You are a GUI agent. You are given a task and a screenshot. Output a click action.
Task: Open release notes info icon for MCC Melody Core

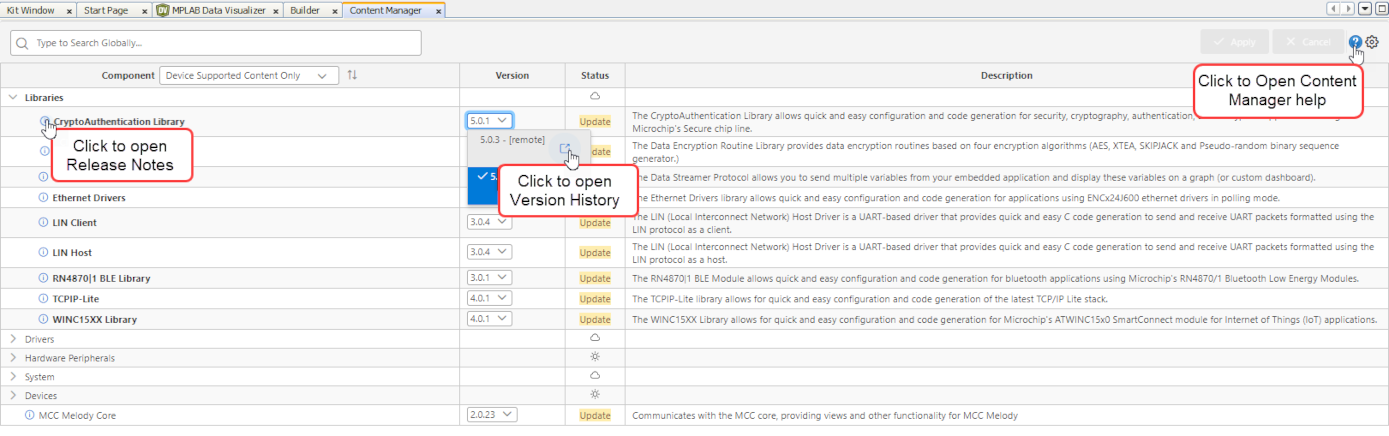coord(29,415)
